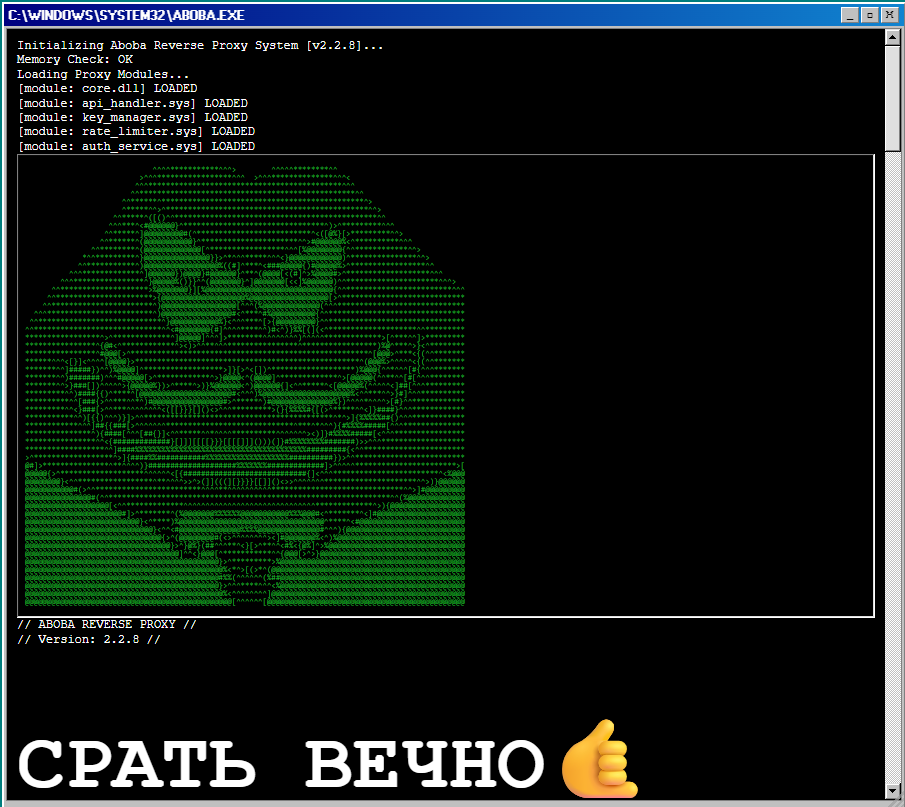
Task: Click the '[module: key_manager.sys] LOADED' line
Action: pyautogui.click(x=133, y=117)
